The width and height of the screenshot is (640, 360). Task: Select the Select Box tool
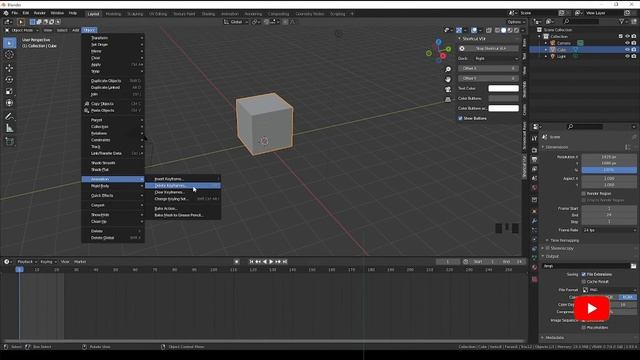click(x=9, y=43)
